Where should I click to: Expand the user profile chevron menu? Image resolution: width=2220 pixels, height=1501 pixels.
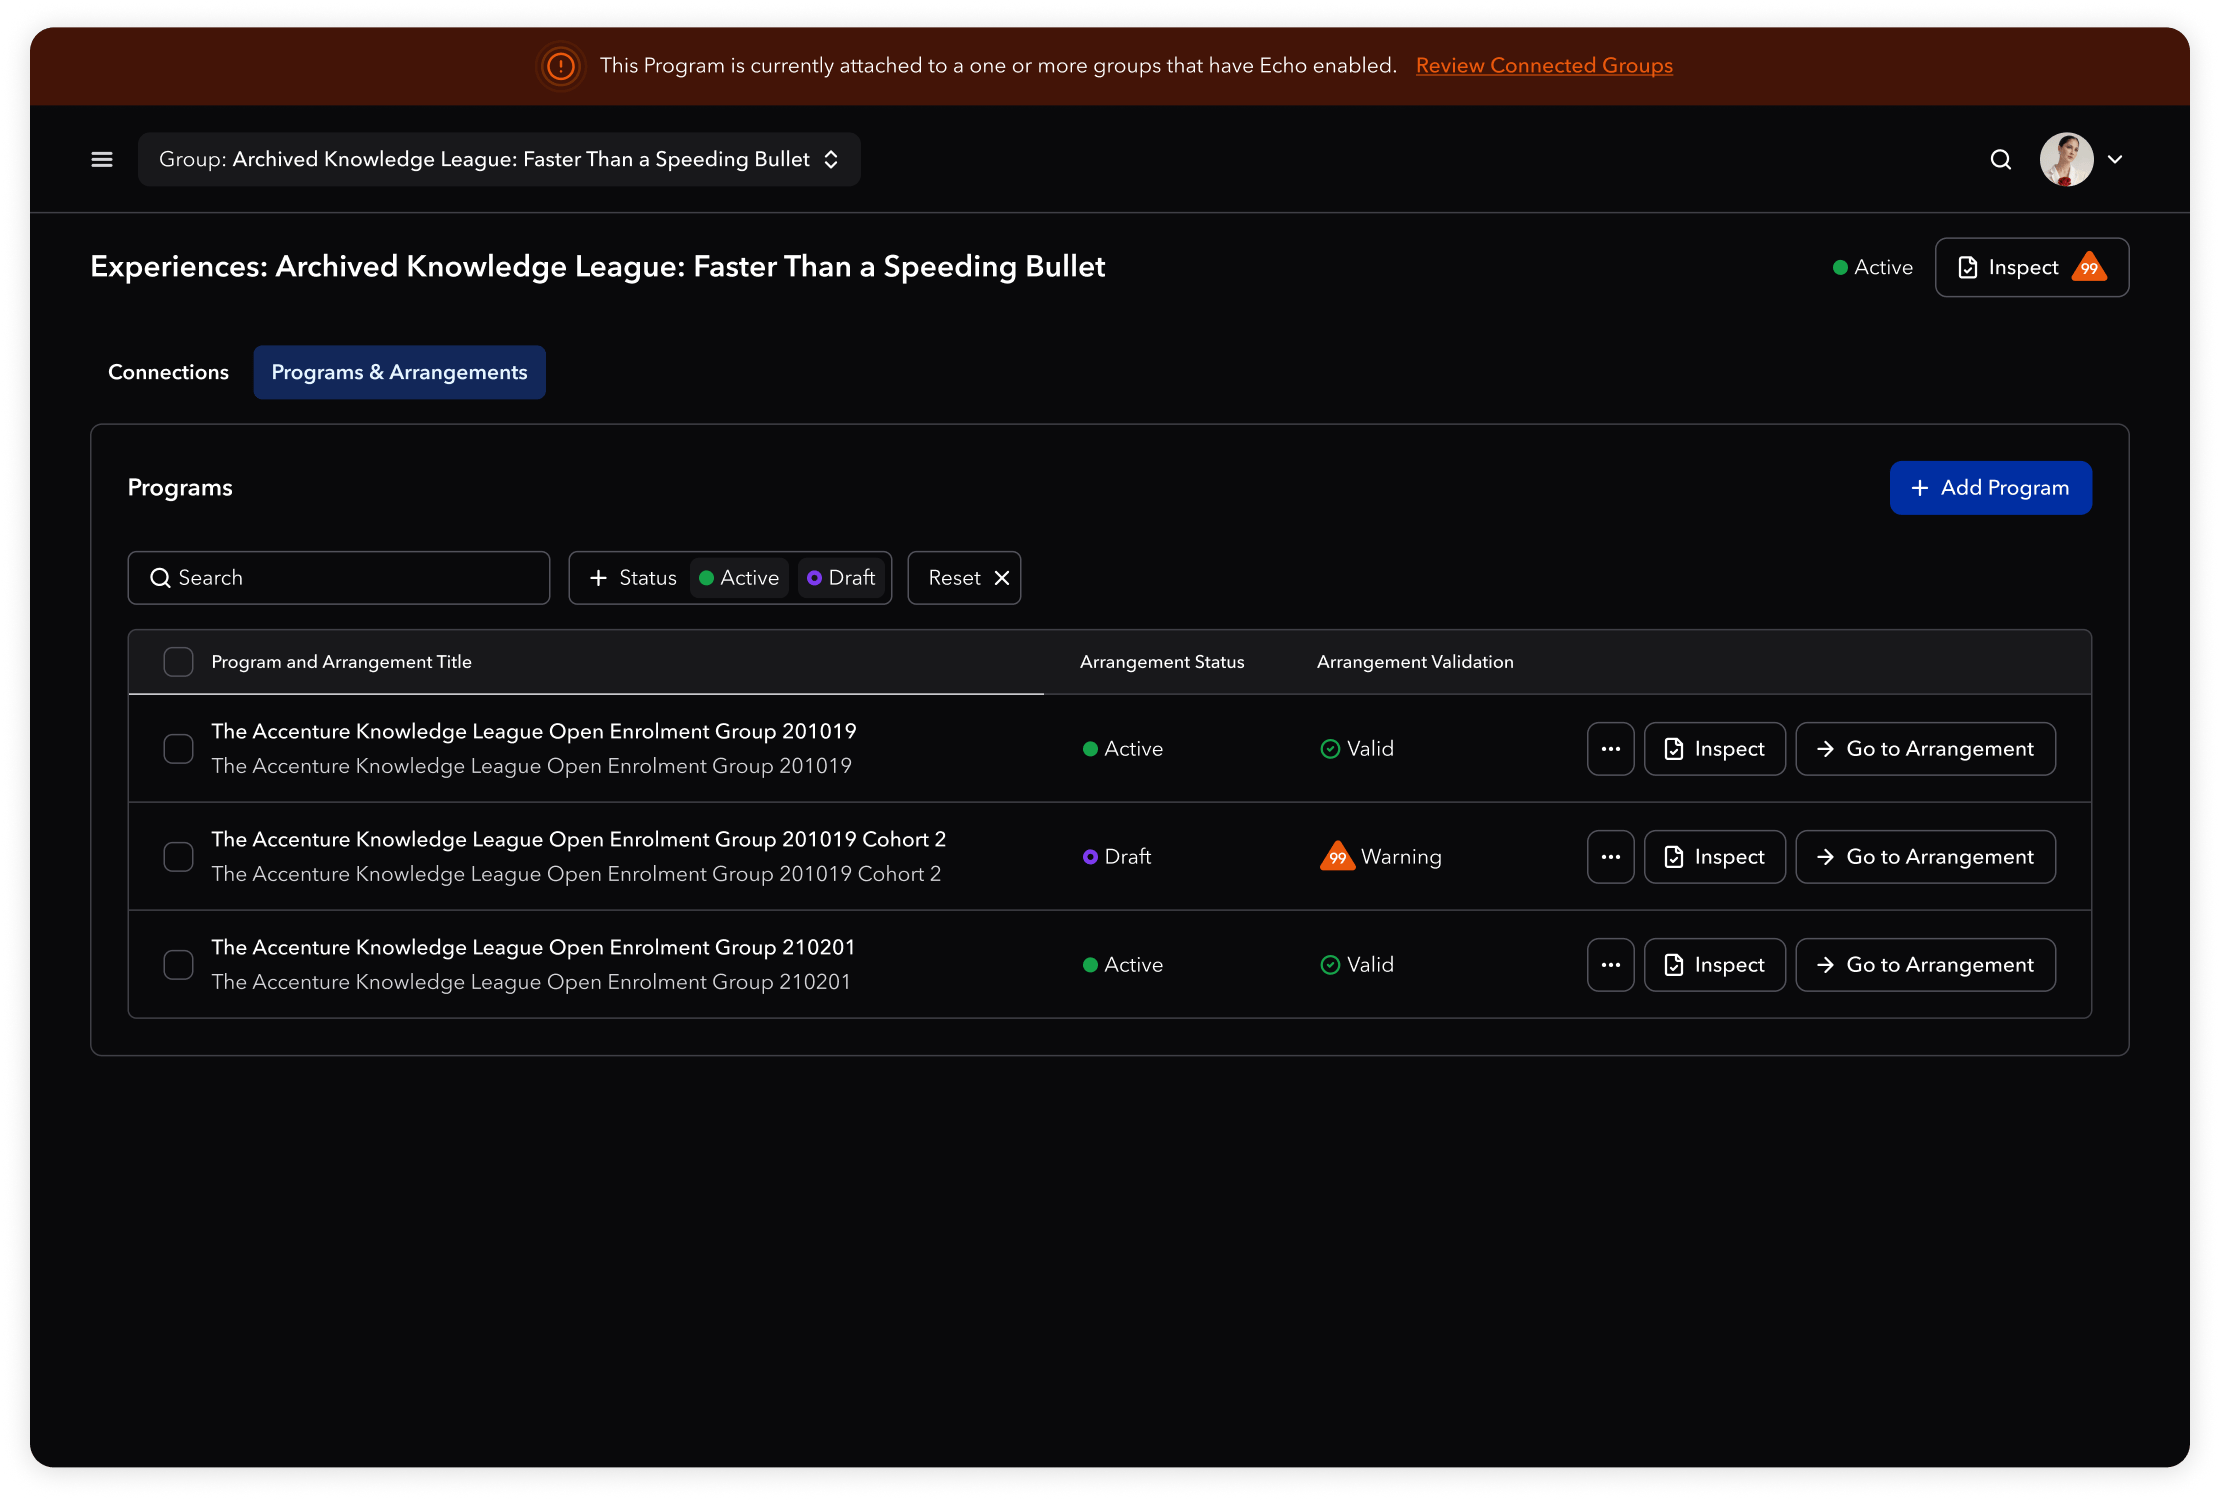[2115, 160]
